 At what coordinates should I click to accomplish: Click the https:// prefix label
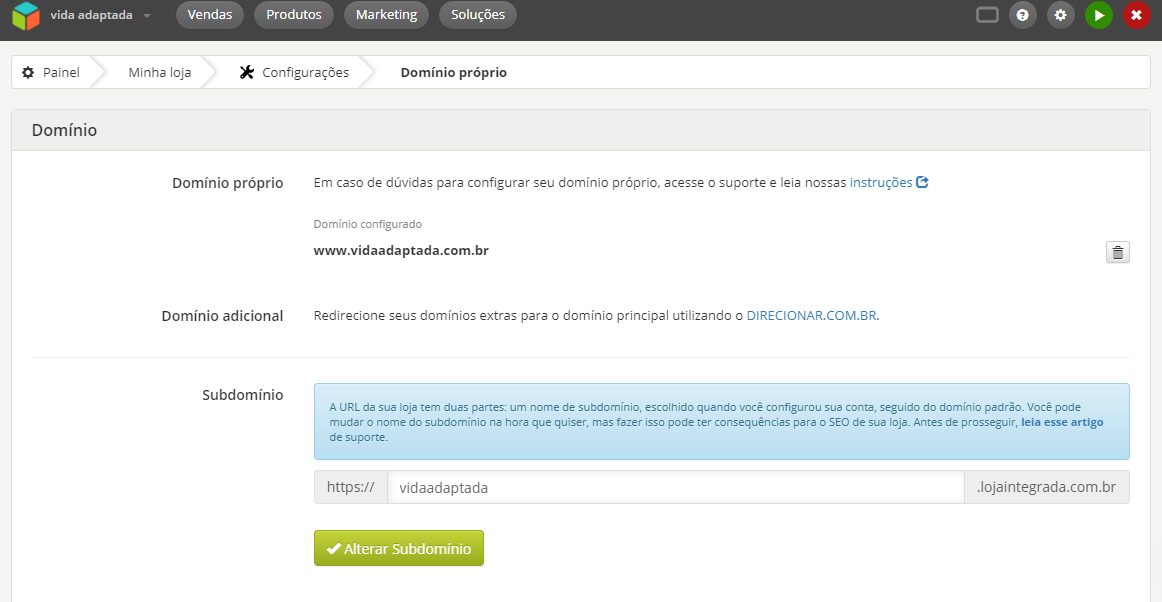351,487
